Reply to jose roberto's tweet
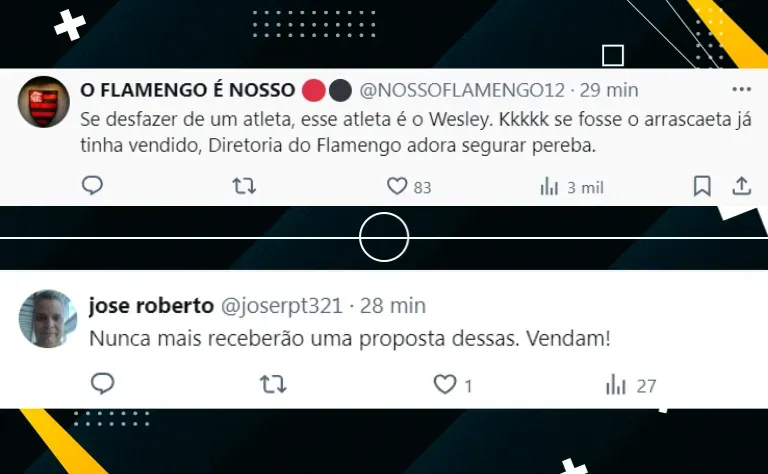The image size is (768, 474). point(102,383)
